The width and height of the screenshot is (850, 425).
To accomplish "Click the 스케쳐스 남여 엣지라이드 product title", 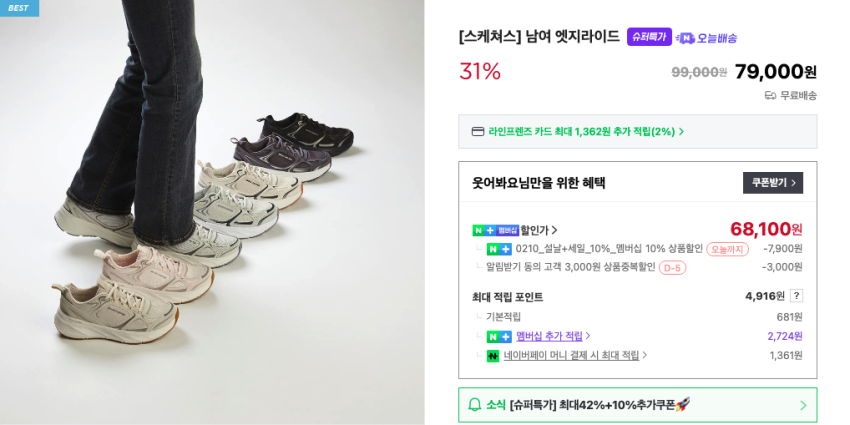I will tap(539, 37).
